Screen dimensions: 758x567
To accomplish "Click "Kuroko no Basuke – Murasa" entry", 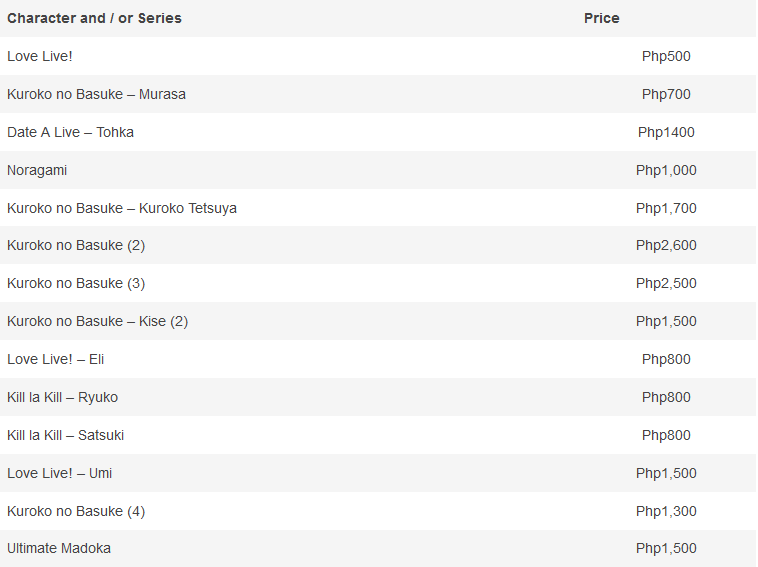I will coord(96,94).
